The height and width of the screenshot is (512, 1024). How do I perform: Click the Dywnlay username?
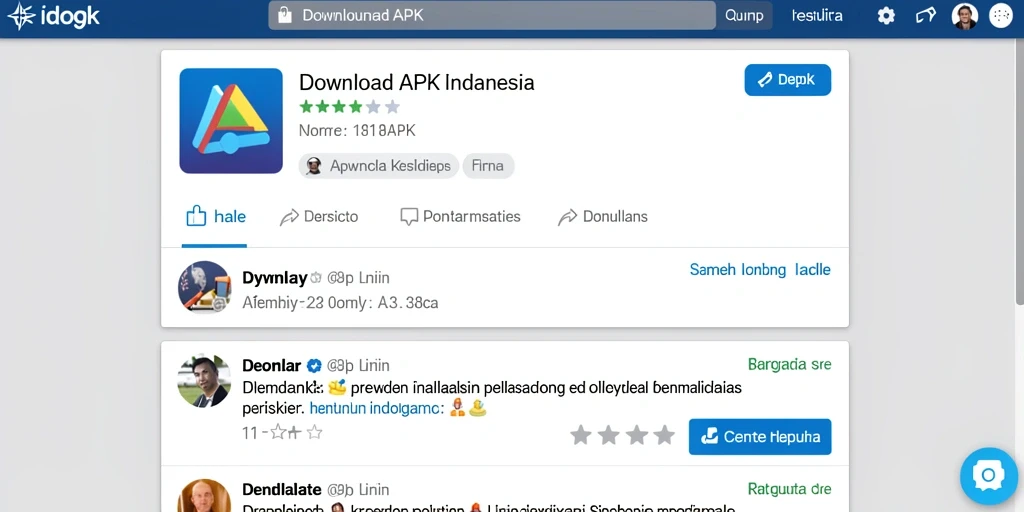[x=274, y=278]
